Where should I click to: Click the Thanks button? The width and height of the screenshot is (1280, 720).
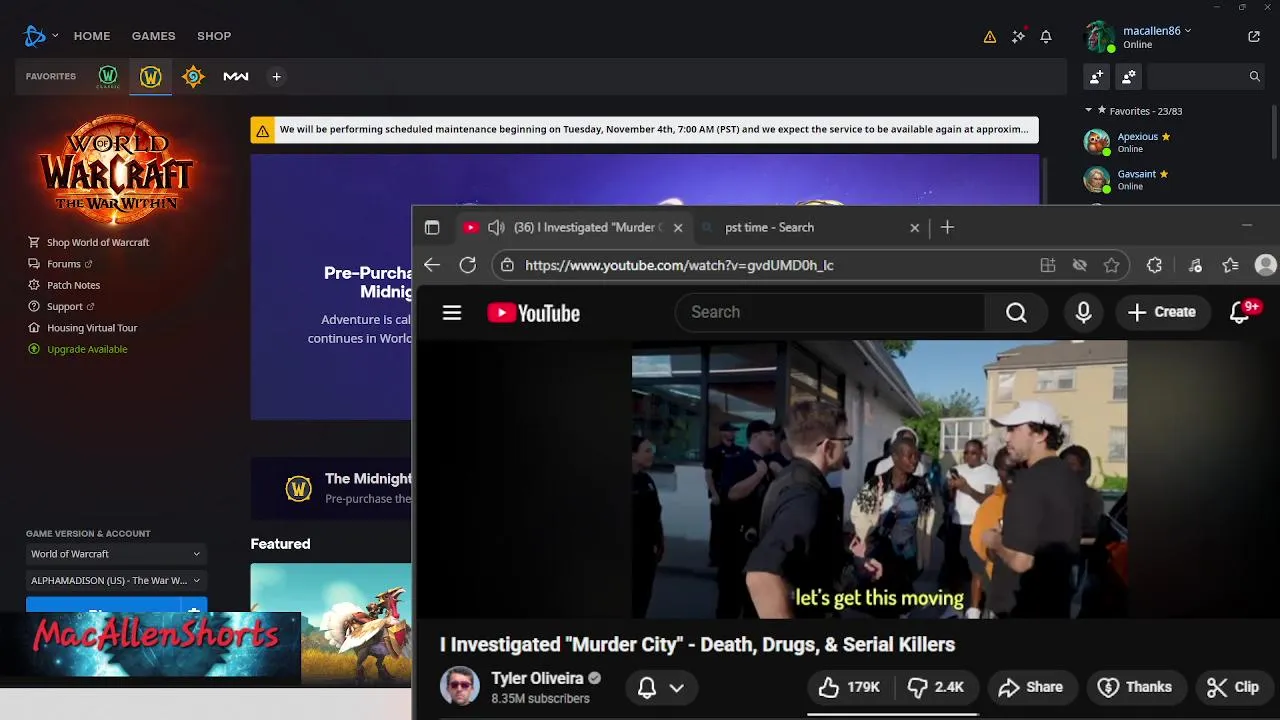point(1135,688)
